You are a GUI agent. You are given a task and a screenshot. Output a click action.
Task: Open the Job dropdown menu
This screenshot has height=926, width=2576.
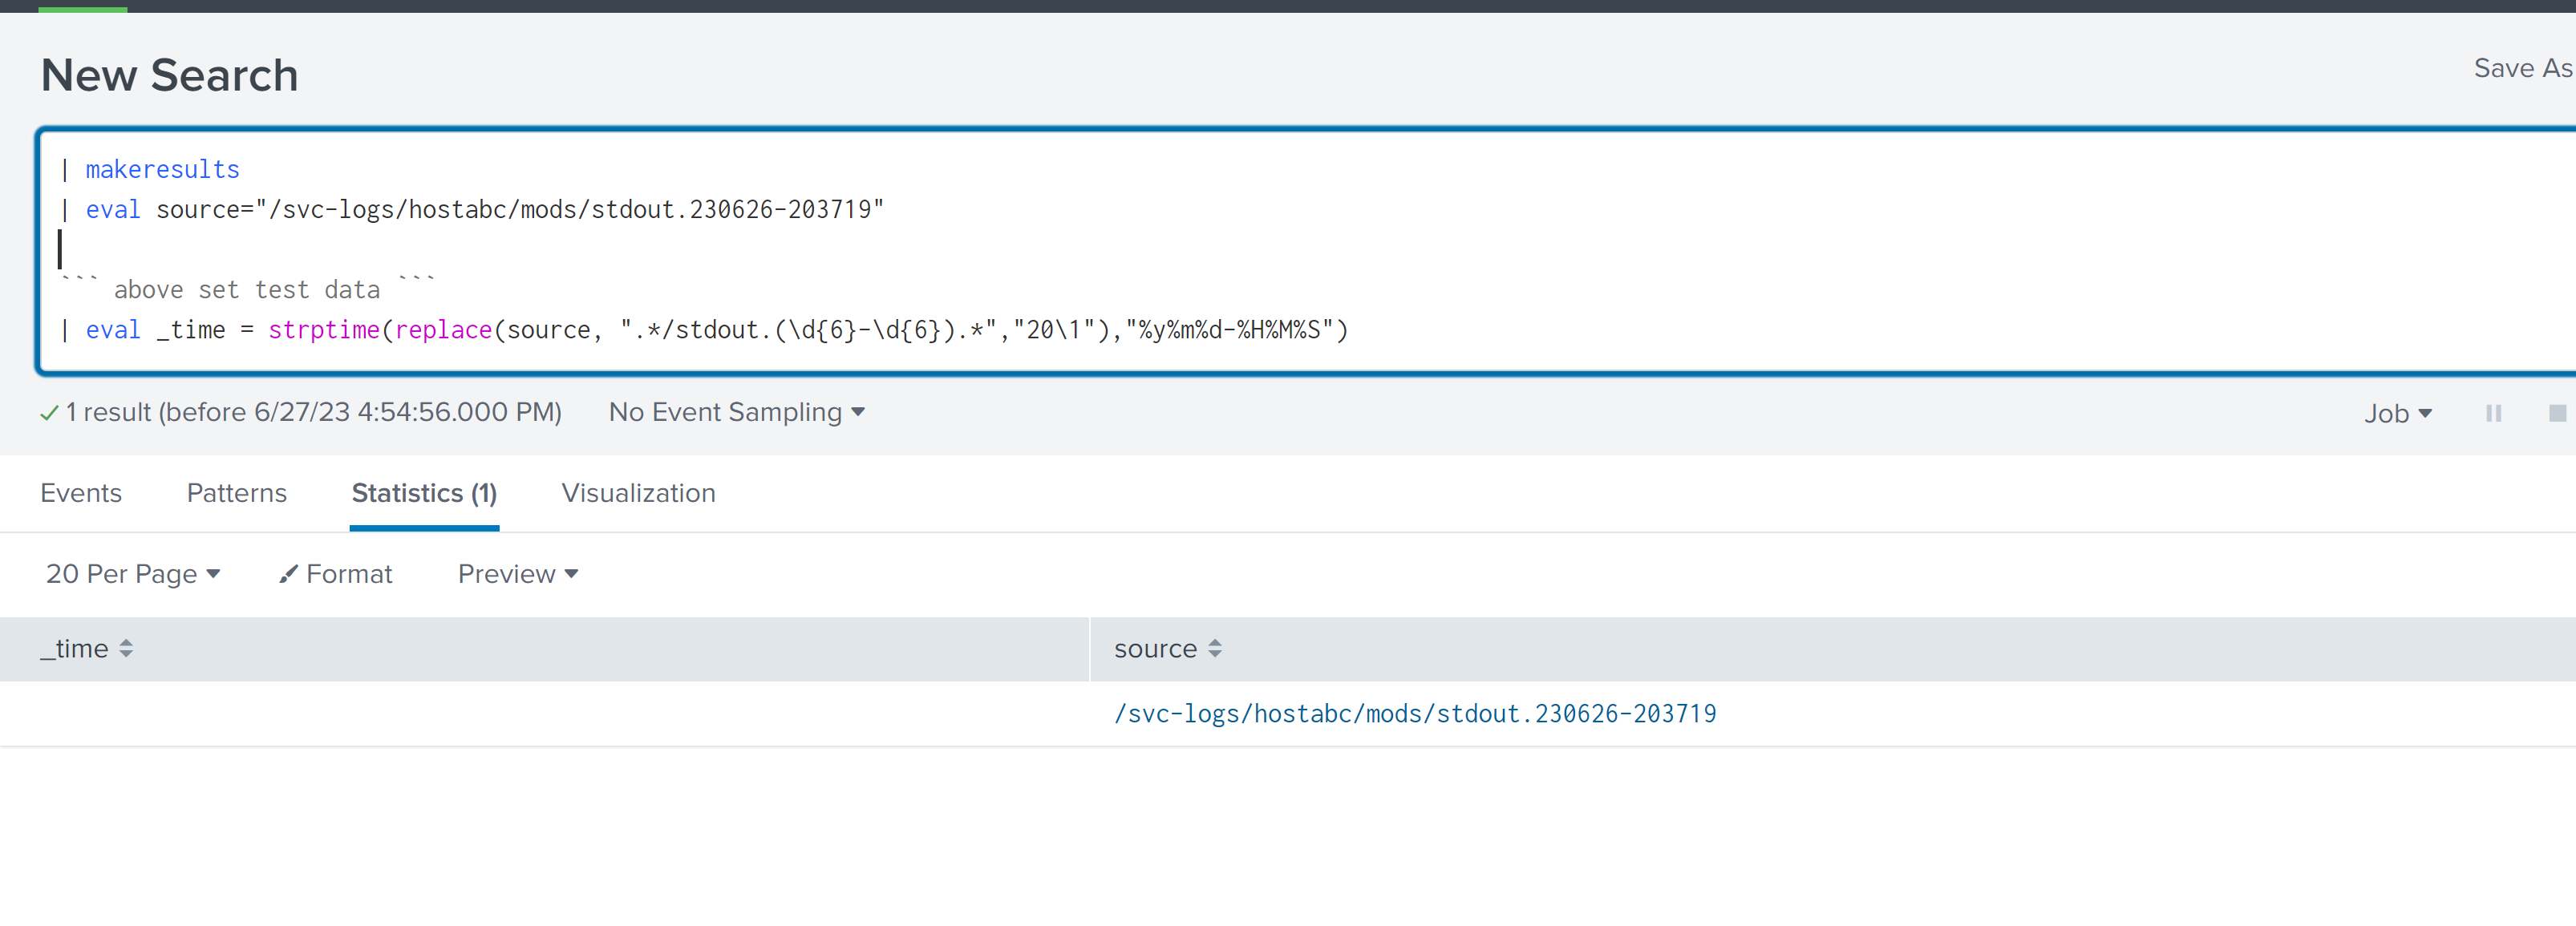click(x=2397, y=413)
